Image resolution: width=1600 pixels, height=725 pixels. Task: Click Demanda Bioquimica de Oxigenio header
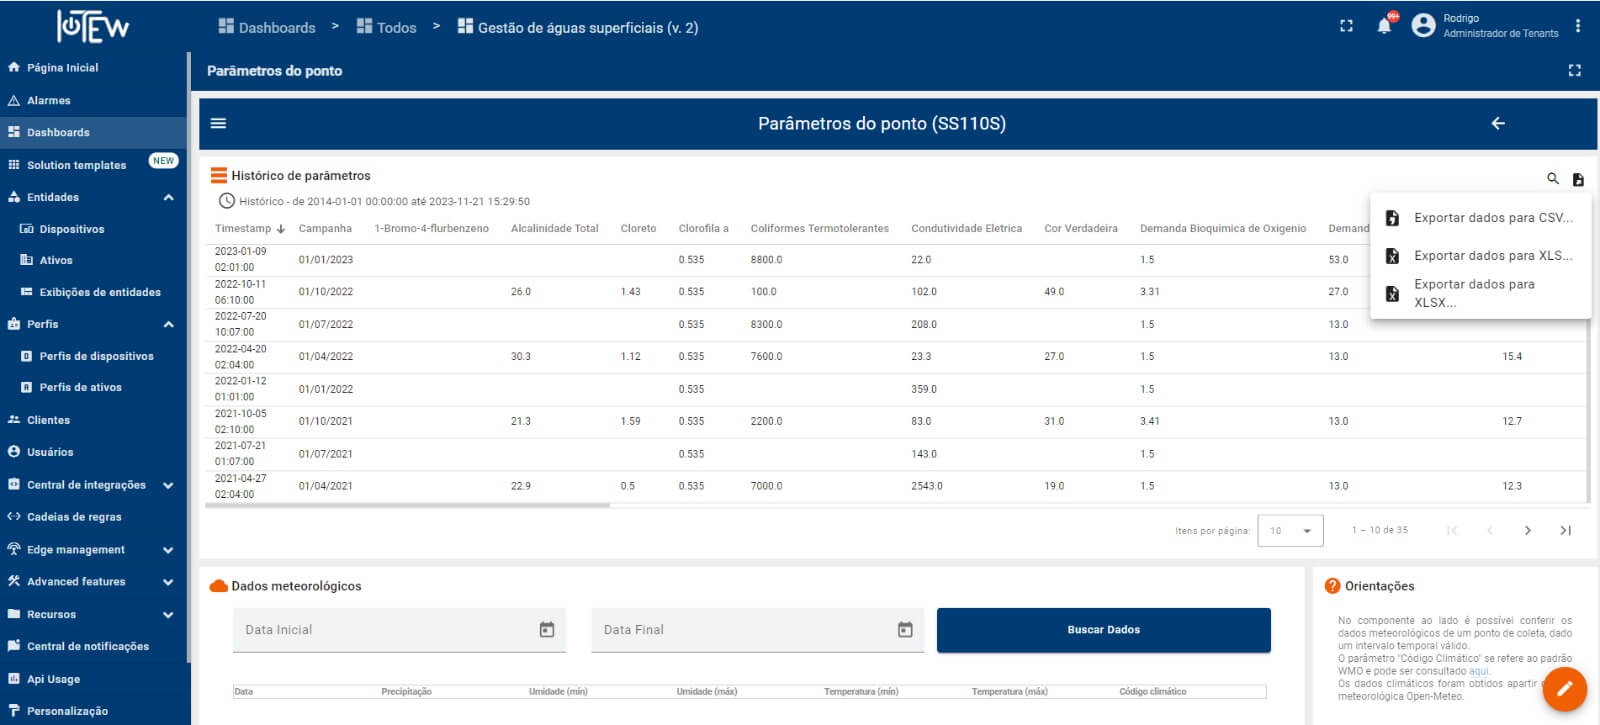[1222, 229]
